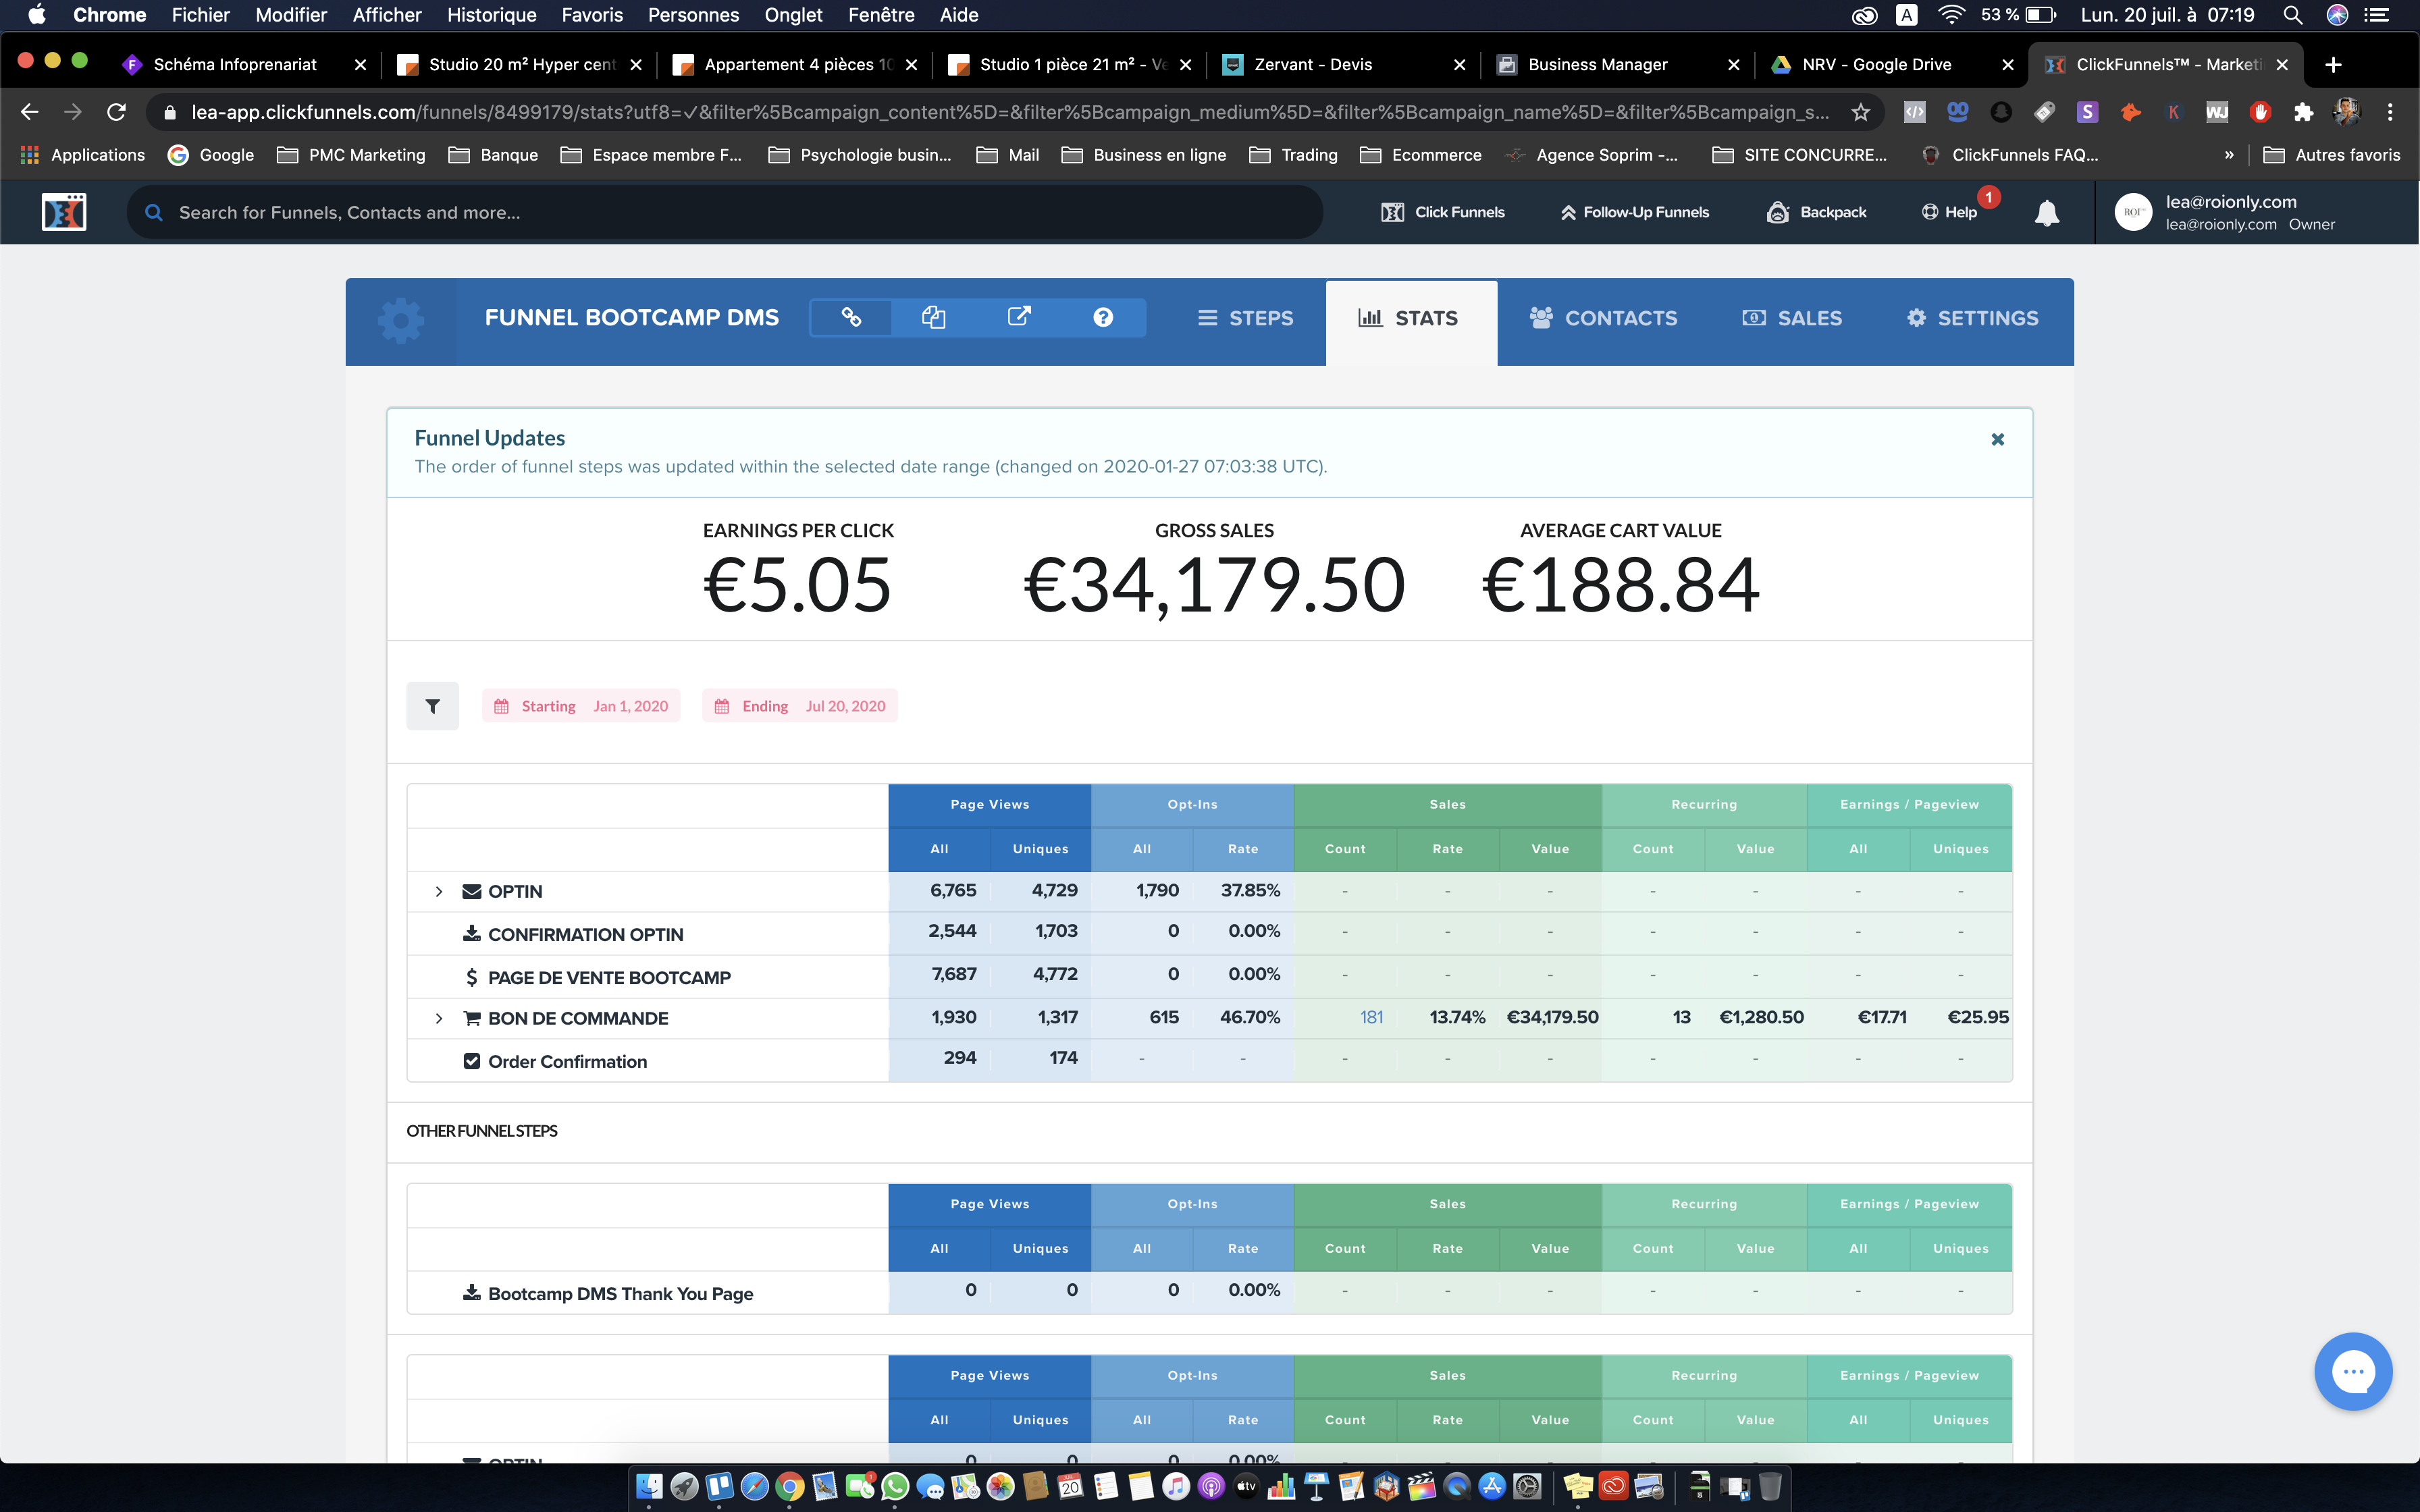Expand the BON DE COMMANDE row

tap(439, 1018)
